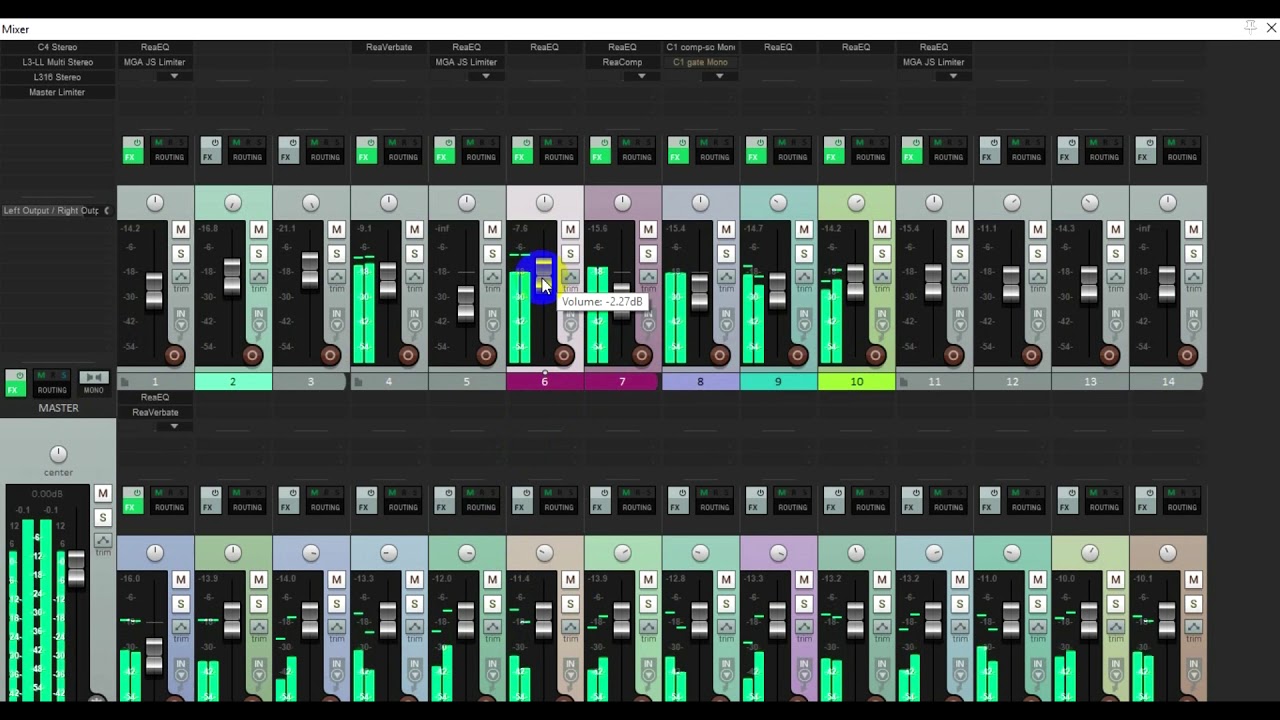Image resolution: width=1280 pixels, height=720 pixels.
Task: Arm track 1 for recording
Action: click(174, 355)
